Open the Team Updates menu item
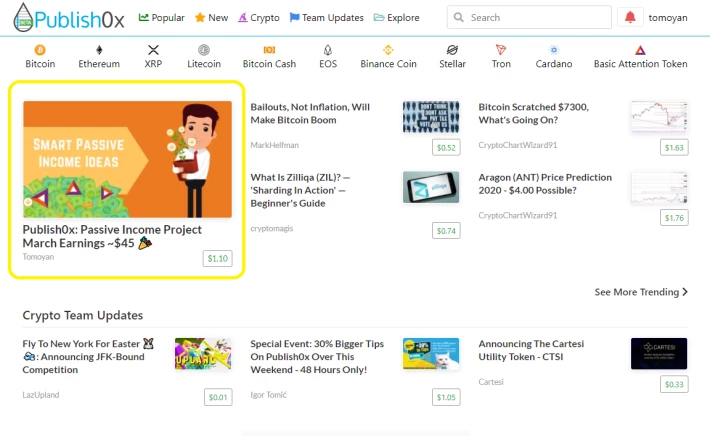Image resolution: width=710 pixels, height=436 pixels. click(326, 18)
